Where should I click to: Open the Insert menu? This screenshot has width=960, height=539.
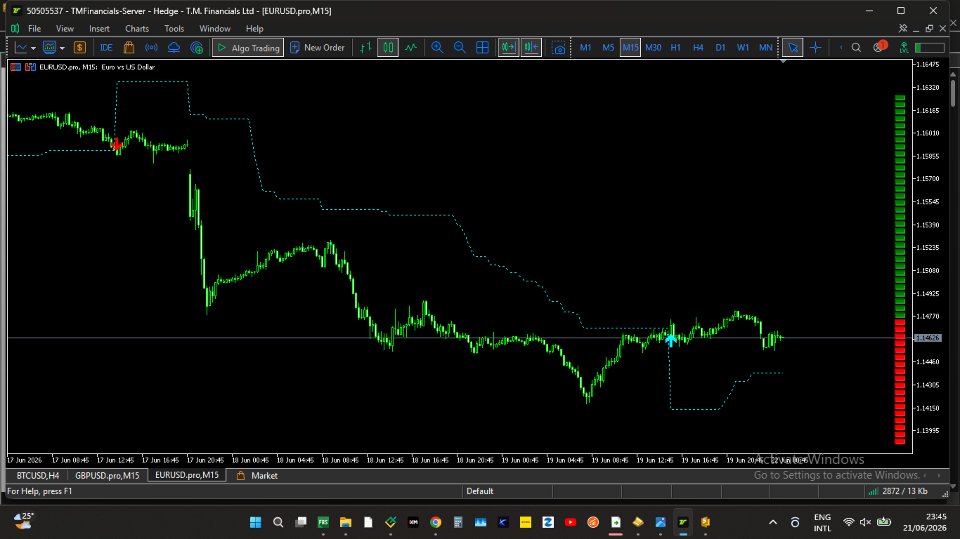[x=99, y=28]
